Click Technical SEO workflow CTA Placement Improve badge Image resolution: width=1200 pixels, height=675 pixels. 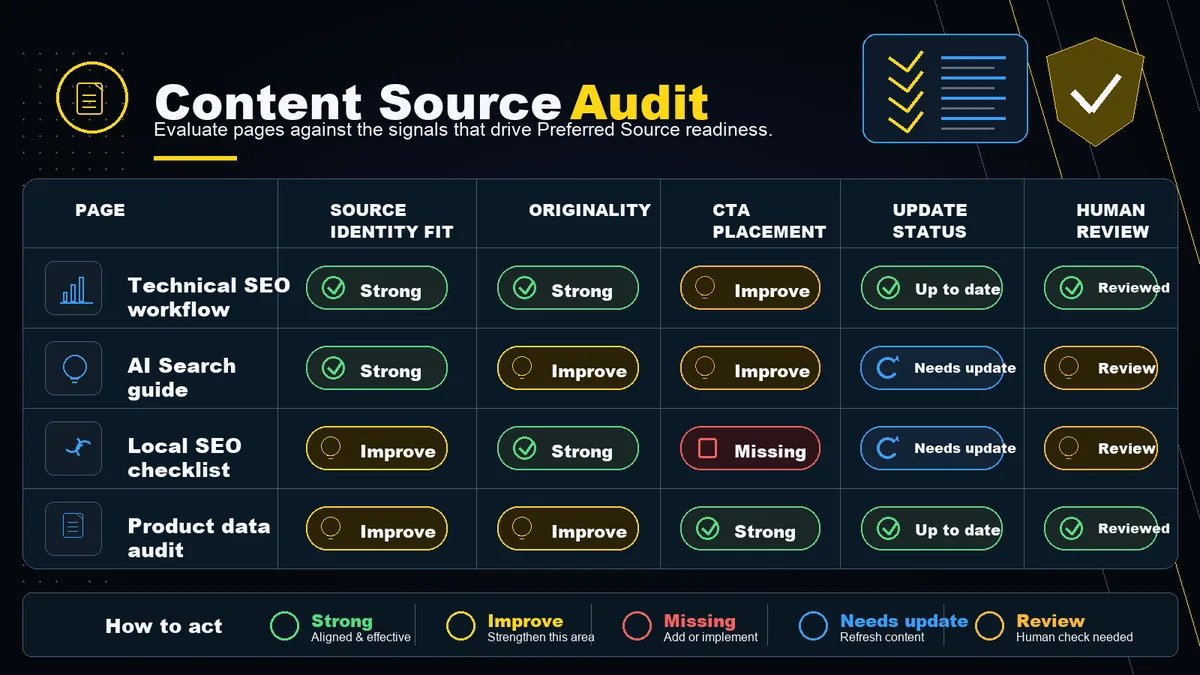(x=750, y=288)
